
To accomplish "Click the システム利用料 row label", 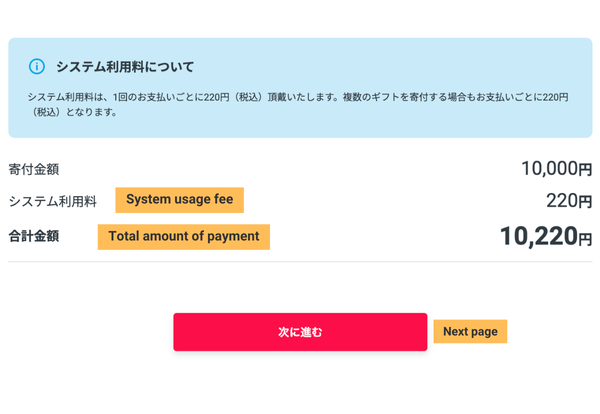I will [52, 201].
